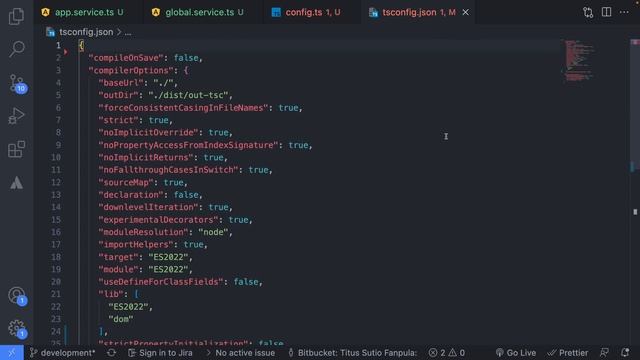Open editor More Actions ellipsis
640x360 pixels.
pos(624,12)
